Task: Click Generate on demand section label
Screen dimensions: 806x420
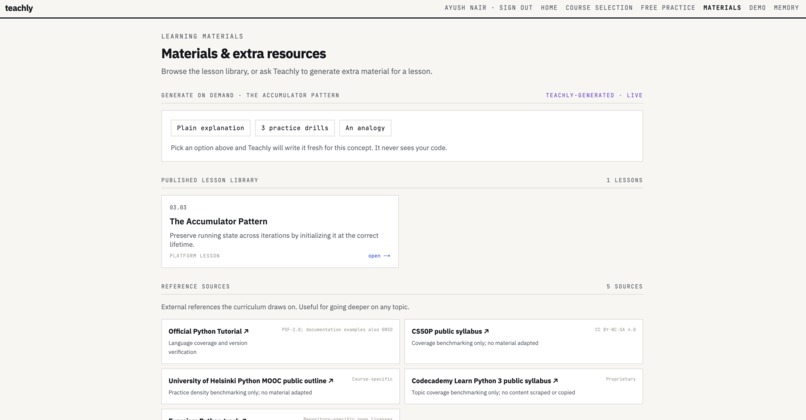Action: 250,96
